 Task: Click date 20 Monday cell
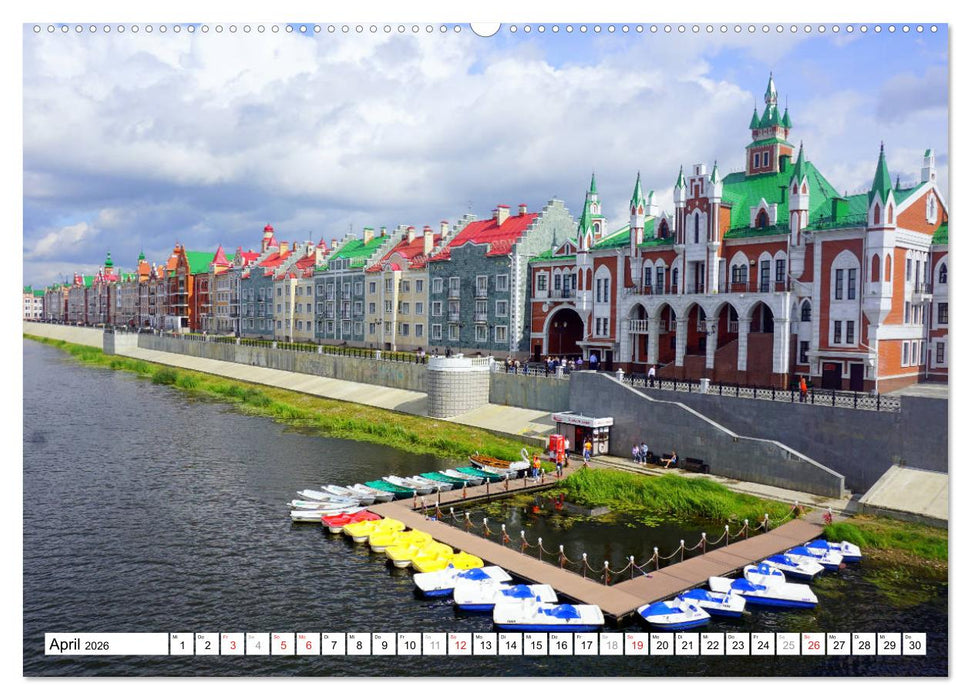pos(660,647)
